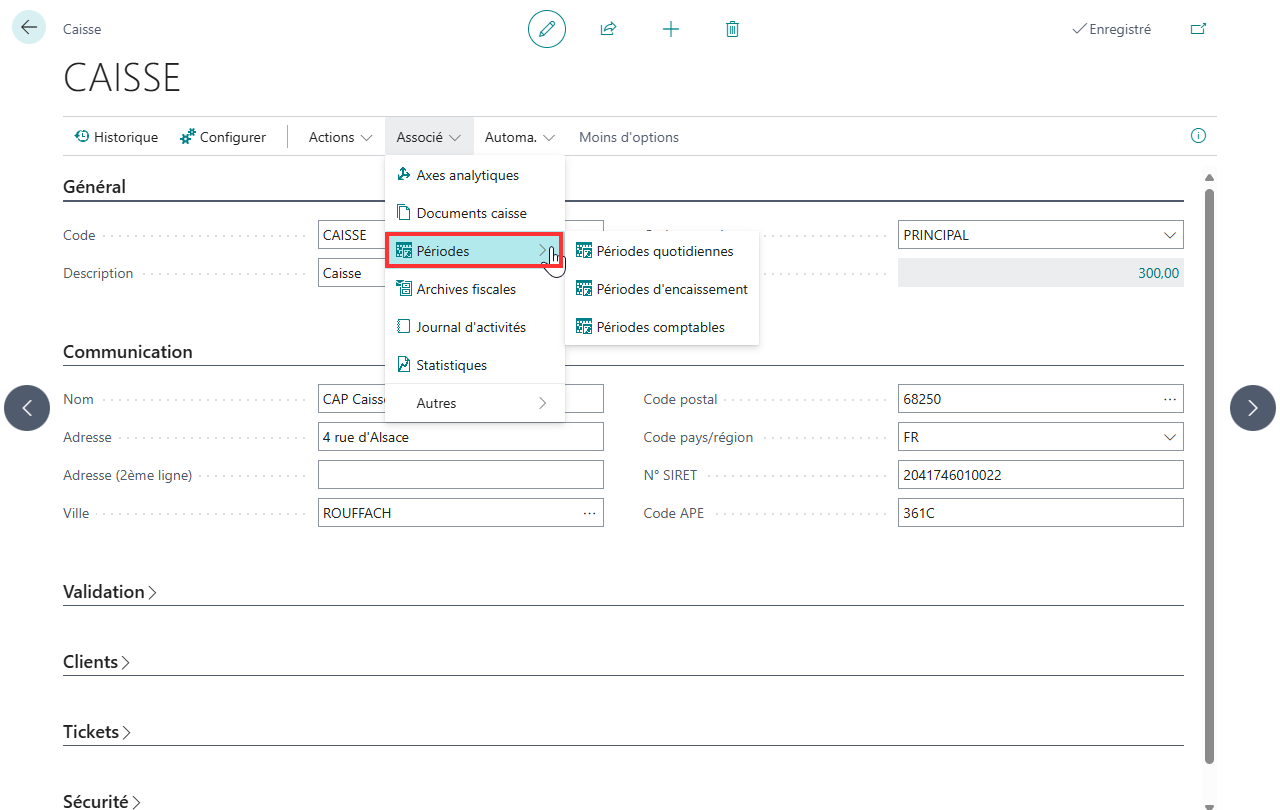This screenshot has height=810, width=1280.
Task: Click the trash delete icon
Action: click(732, 29)
